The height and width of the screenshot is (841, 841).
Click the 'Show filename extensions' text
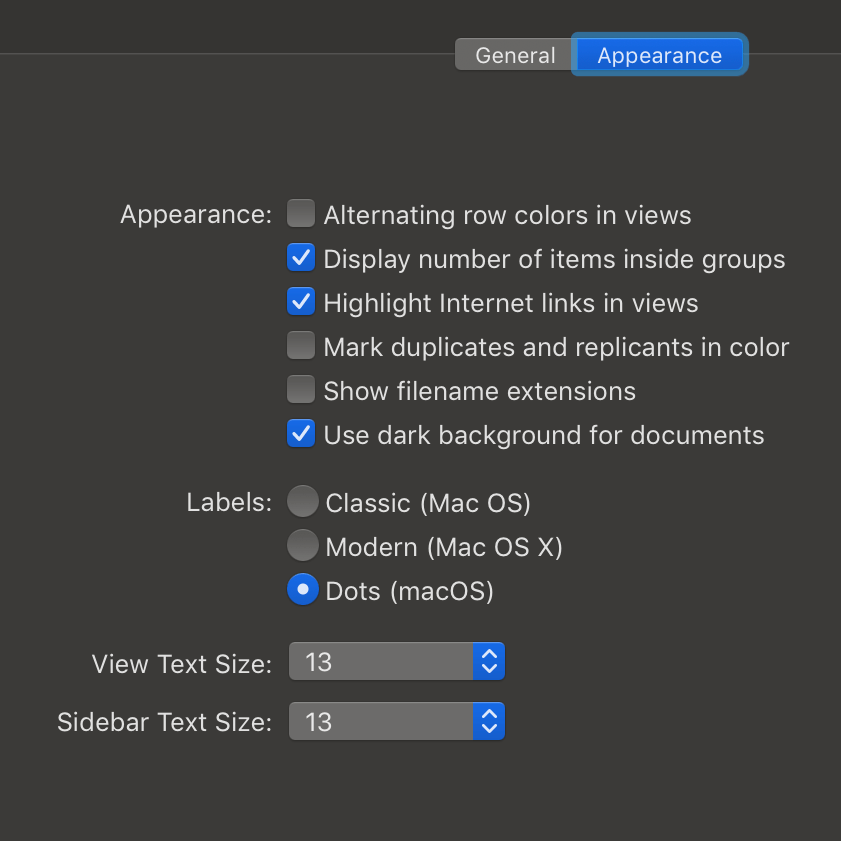coord(479,391)
